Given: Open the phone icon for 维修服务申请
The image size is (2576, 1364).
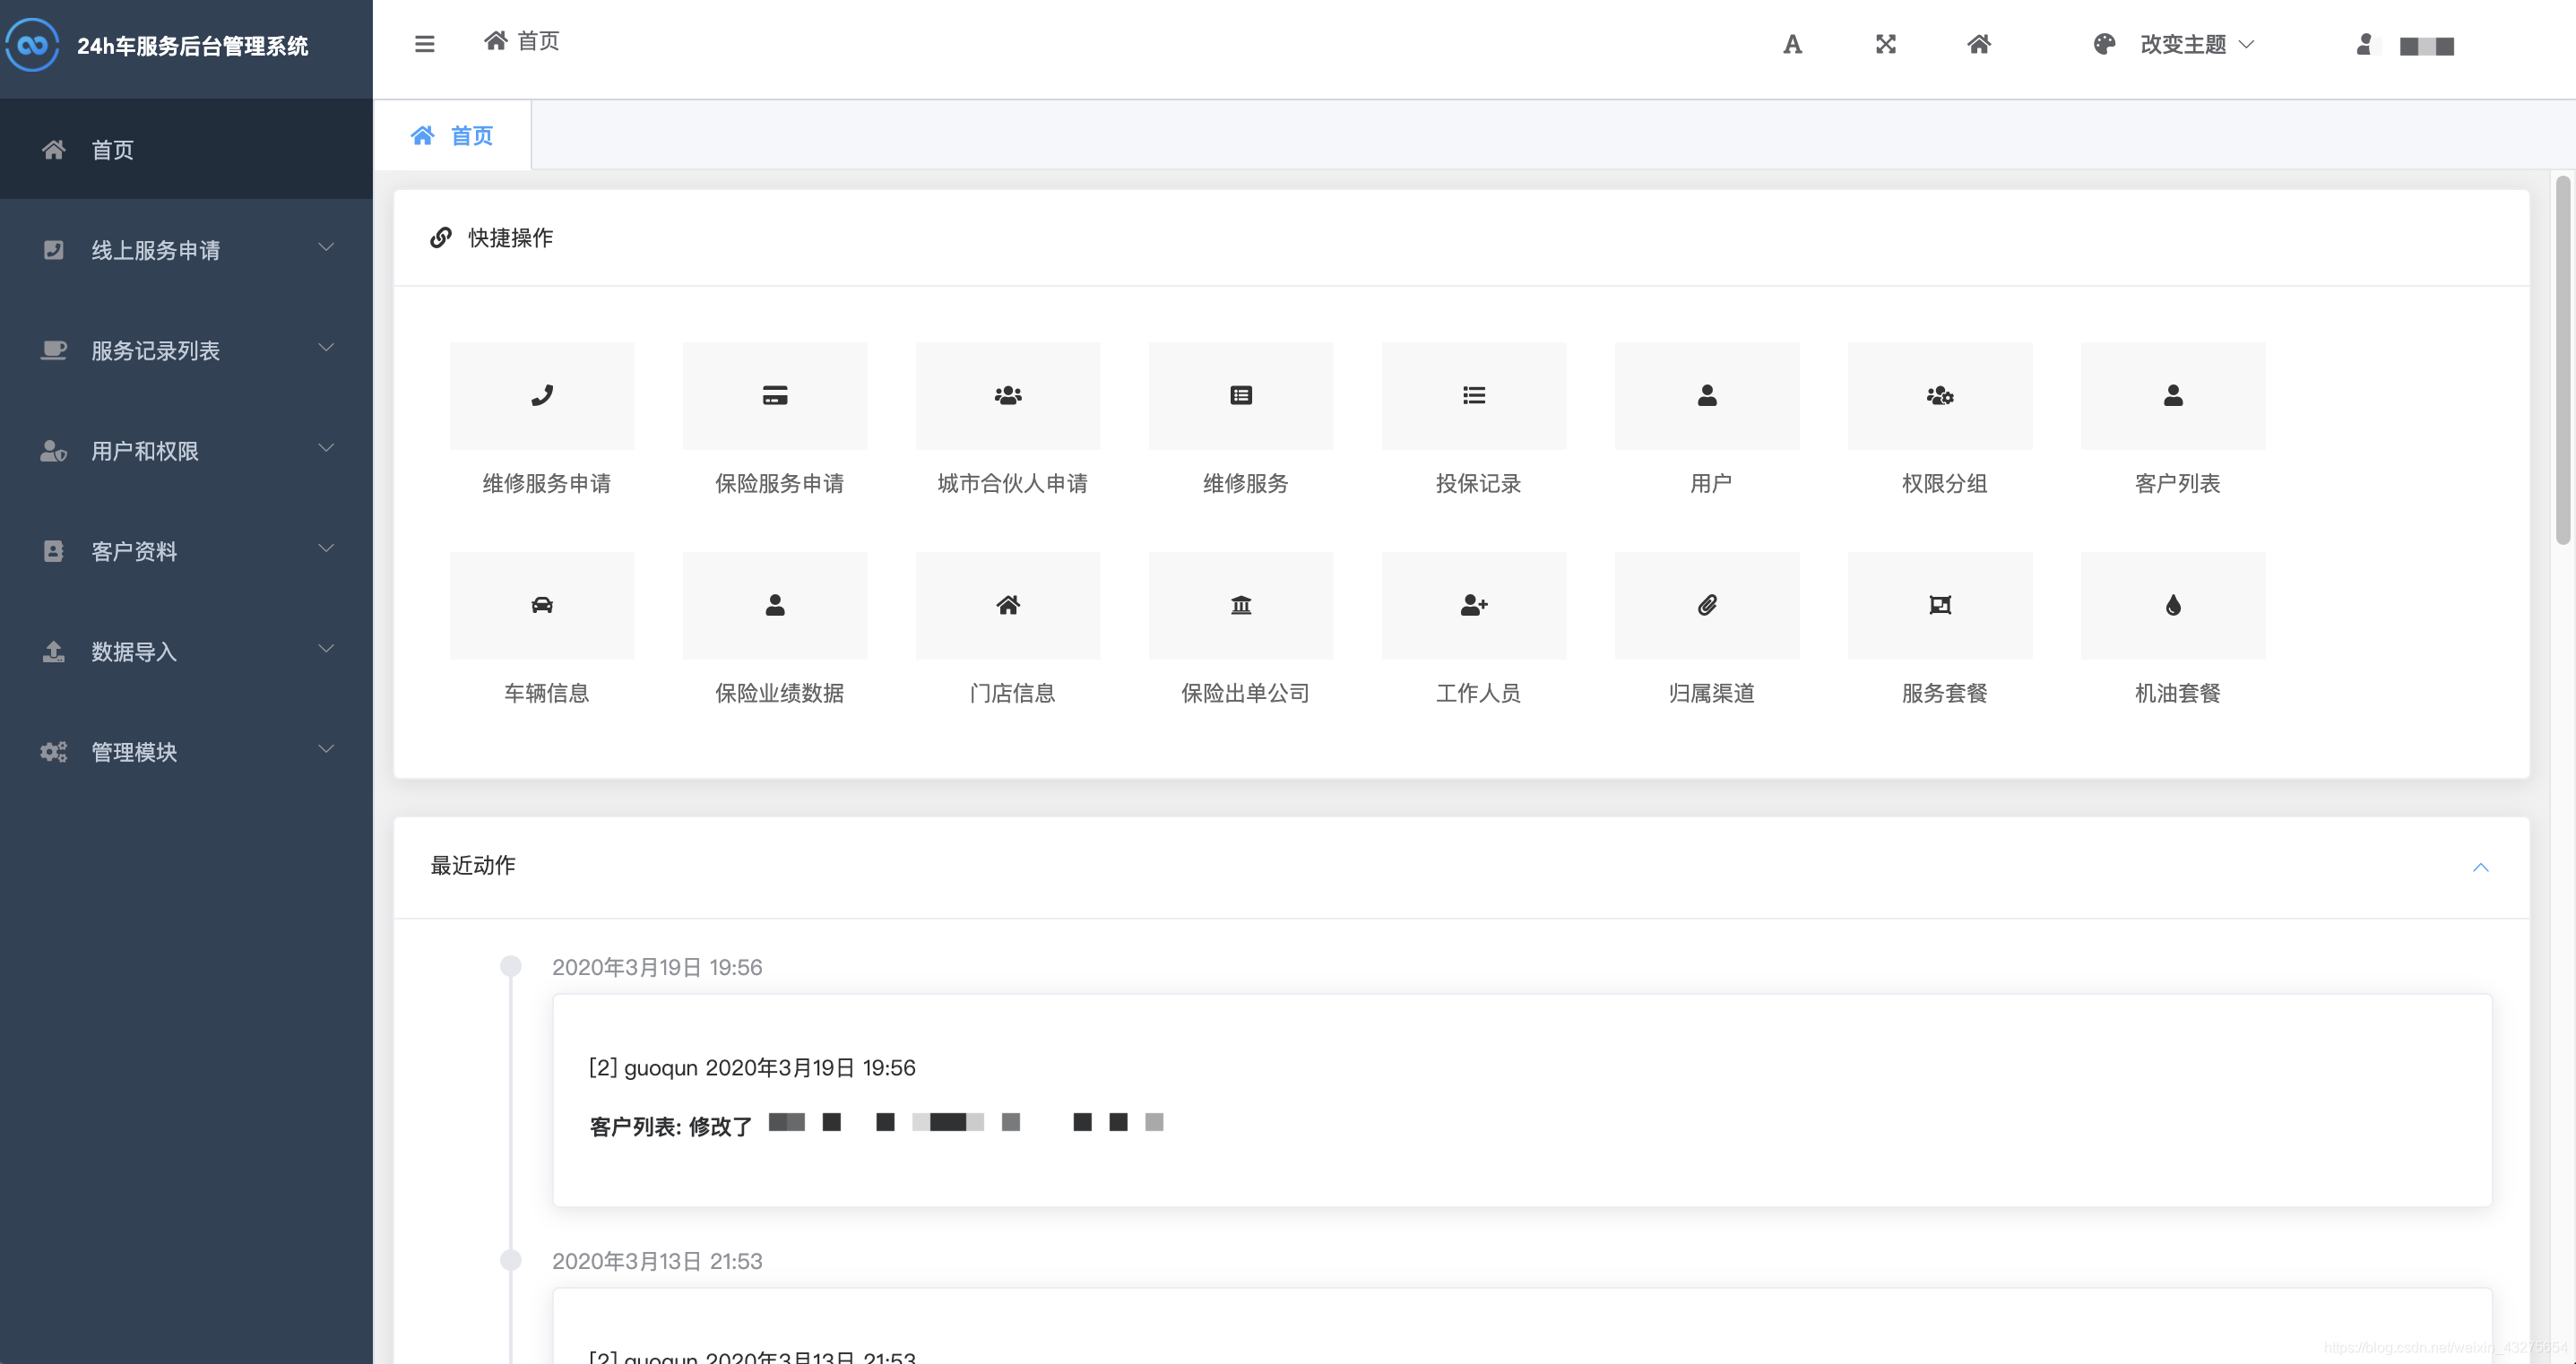Looking at the screenshot, I should point(542,396).
